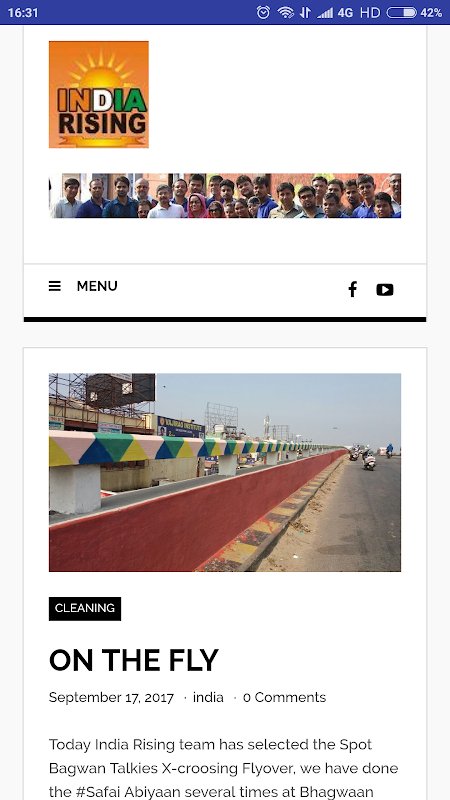Click the article excerpt text paragraph

224,768
